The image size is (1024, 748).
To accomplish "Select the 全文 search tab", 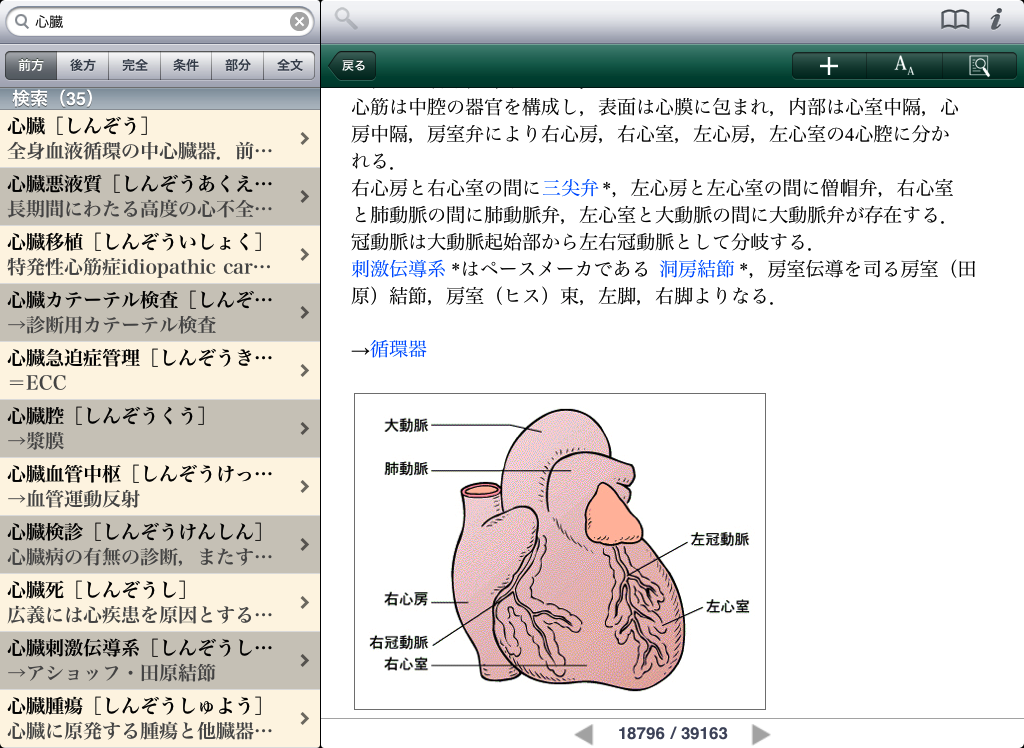I will (290, 65).
